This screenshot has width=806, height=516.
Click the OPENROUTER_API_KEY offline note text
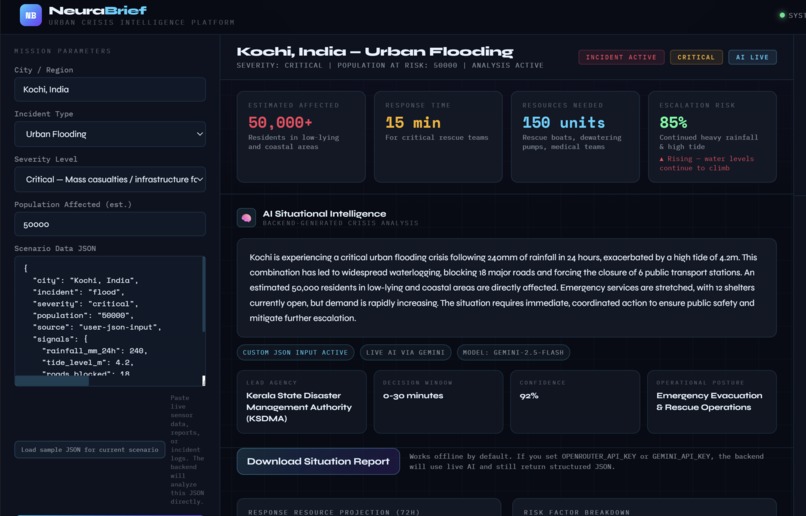point(587,462)
